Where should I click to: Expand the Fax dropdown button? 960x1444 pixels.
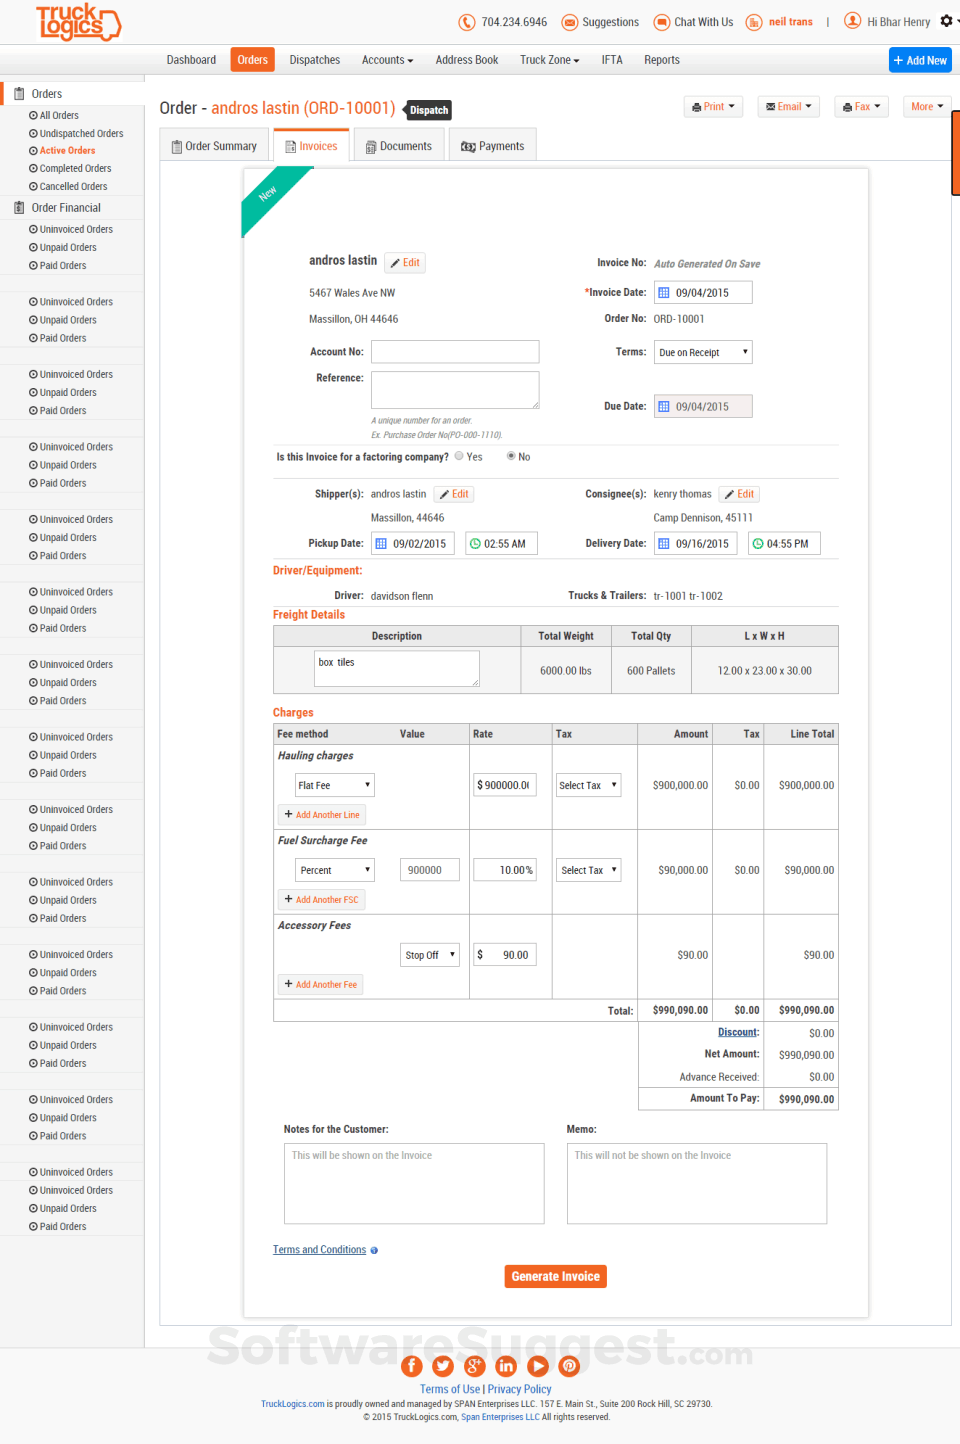pyautogui.click(x=861, y=107)
